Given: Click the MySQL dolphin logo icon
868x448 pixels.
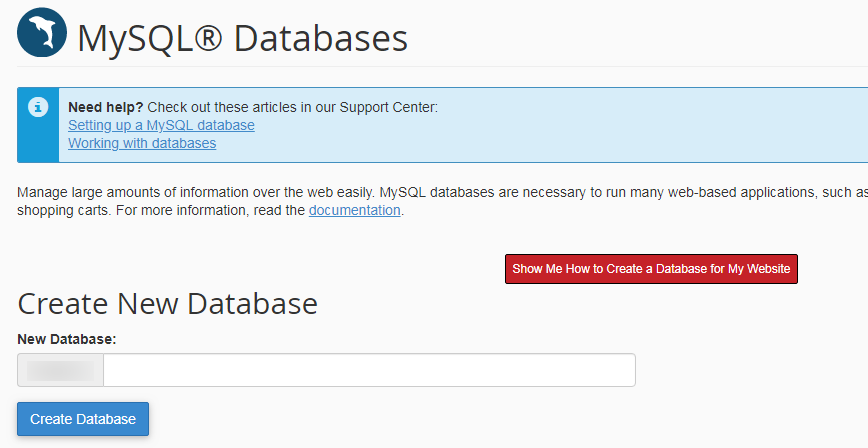Looking at the screenshot, I should coord(42,34).
